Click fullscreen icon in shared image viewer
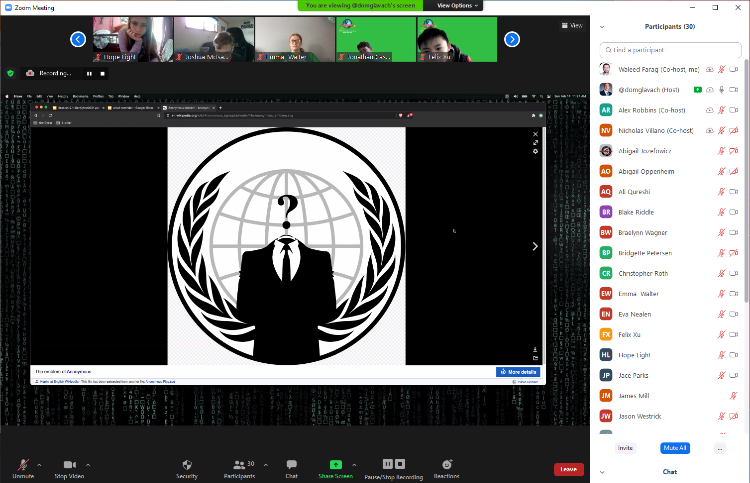Viewport: 750px width, 483px height. point(535,143)
